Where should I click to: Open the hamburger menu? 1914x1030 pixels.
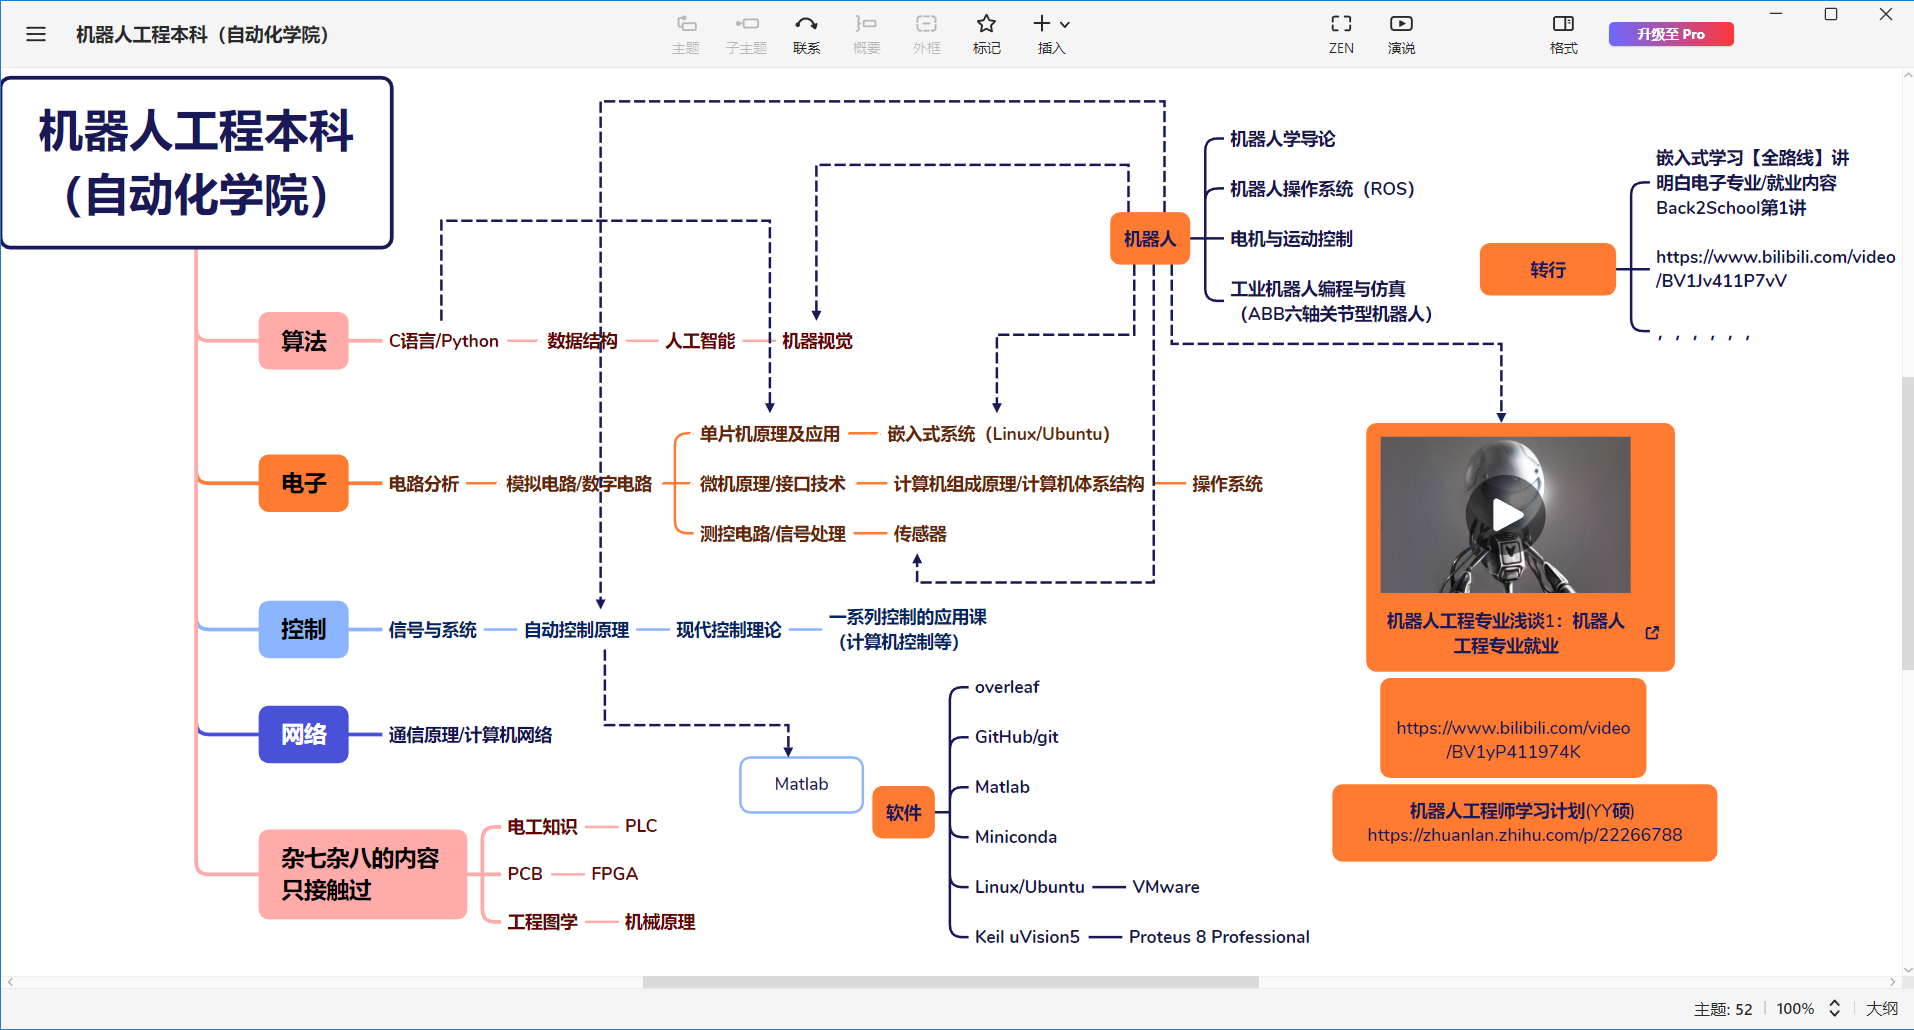tap(36, 34)
